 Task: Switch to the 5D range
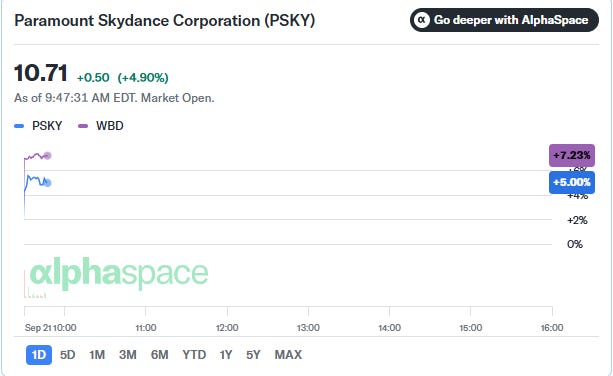(67, 355)
